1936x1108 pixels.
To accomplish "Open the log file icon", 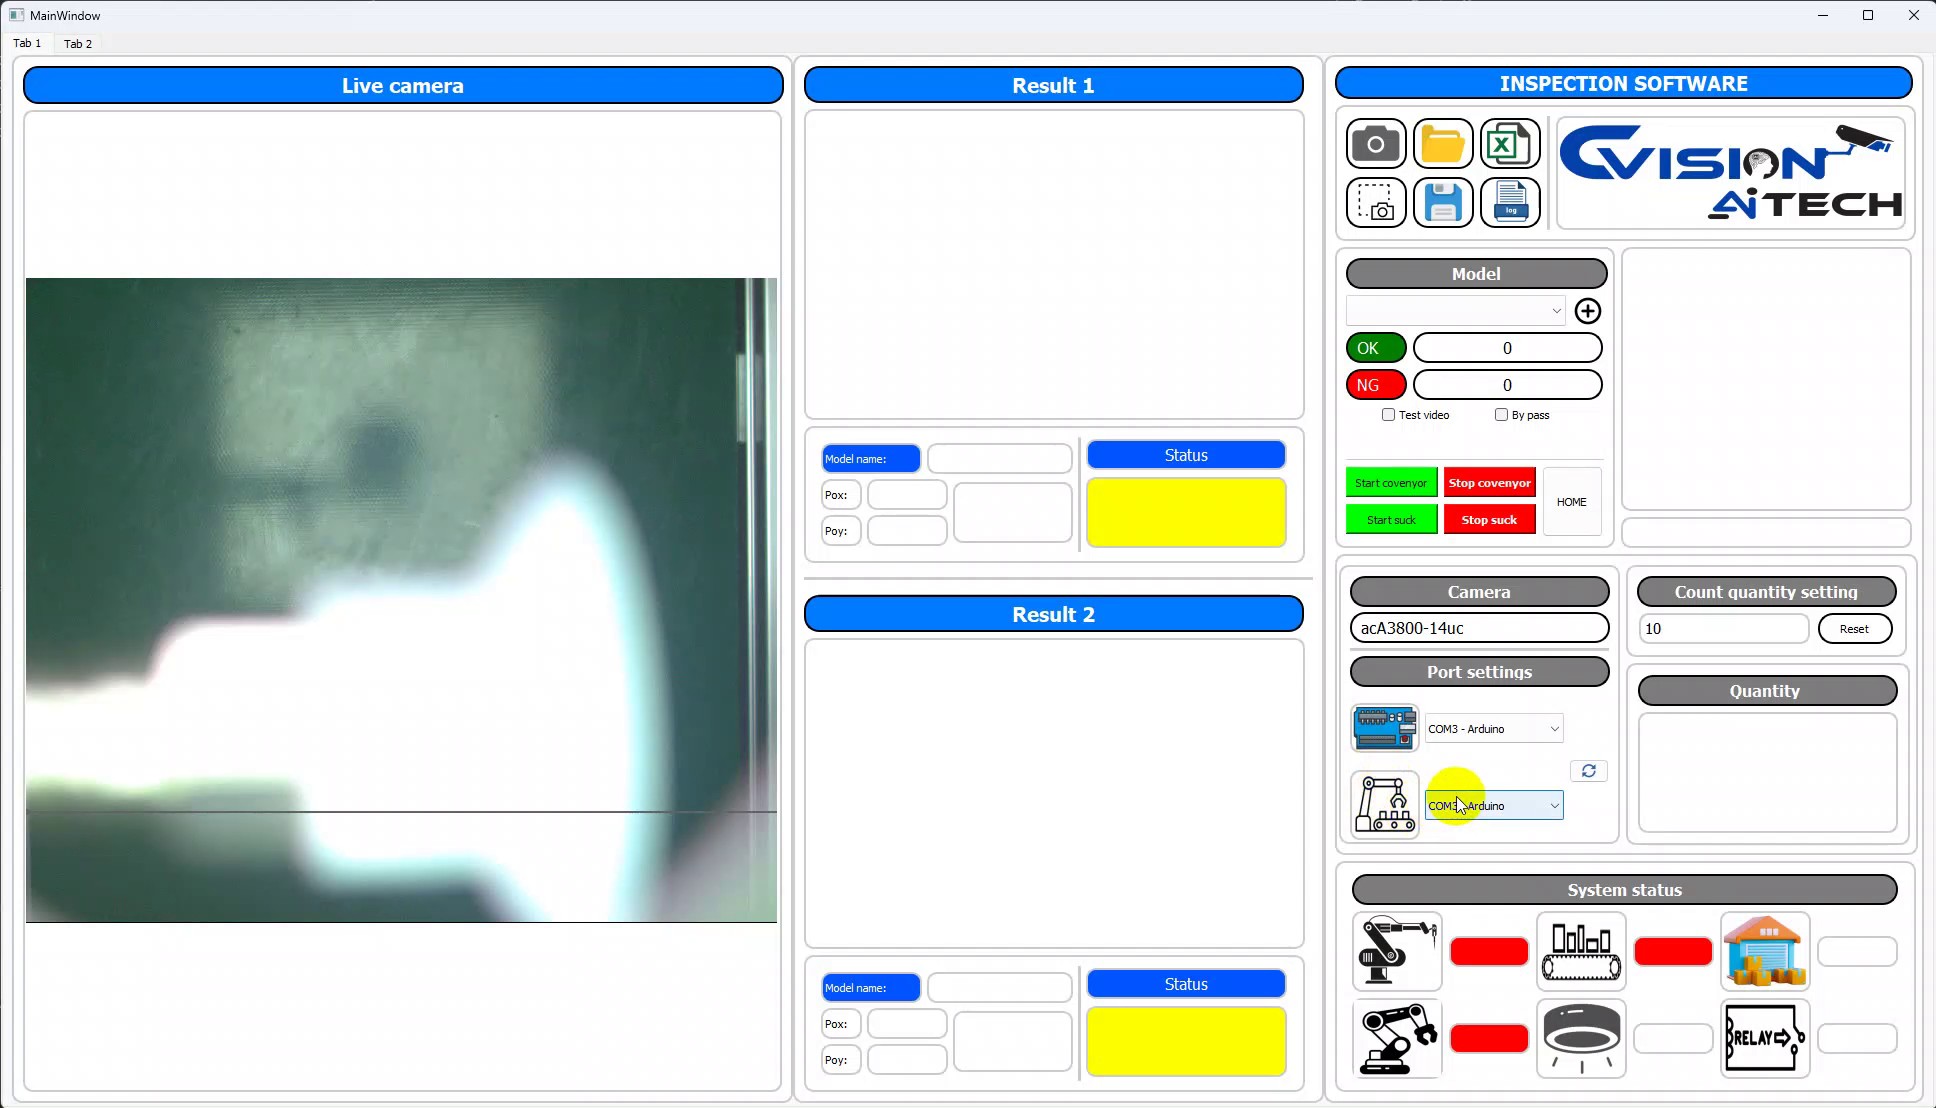I will point(1510,203).
